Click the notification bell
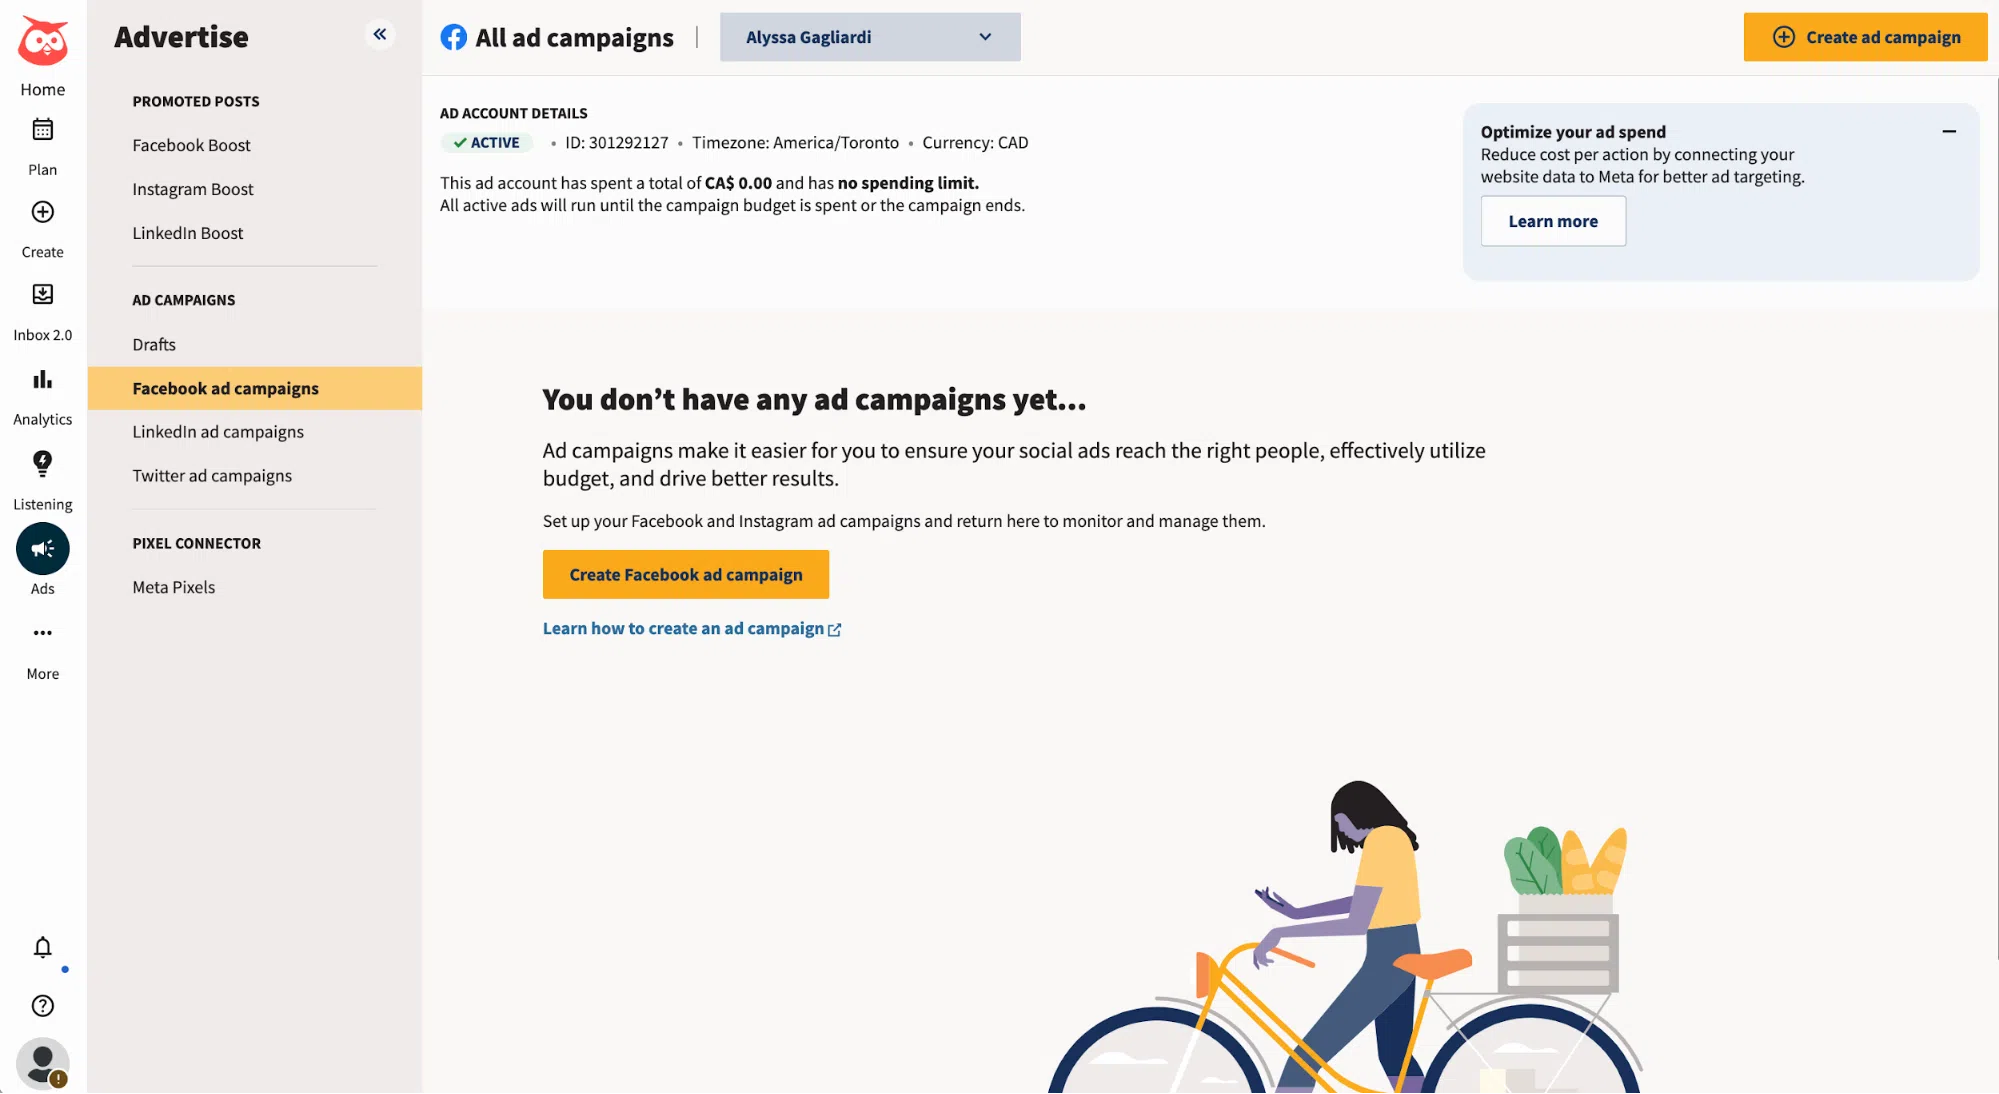 pyautogui.click(x=42, y=948)
